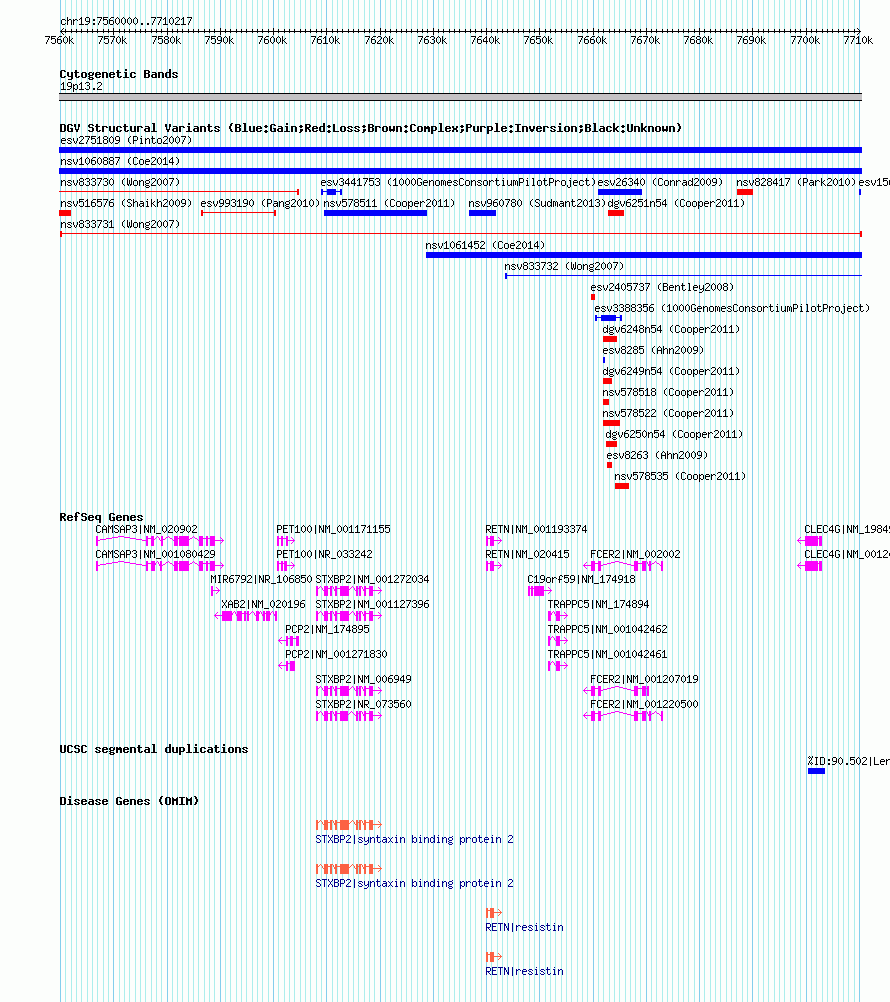
Task: Select dgv6248n54 (Cooper2011) label
Action: [671, 330]
